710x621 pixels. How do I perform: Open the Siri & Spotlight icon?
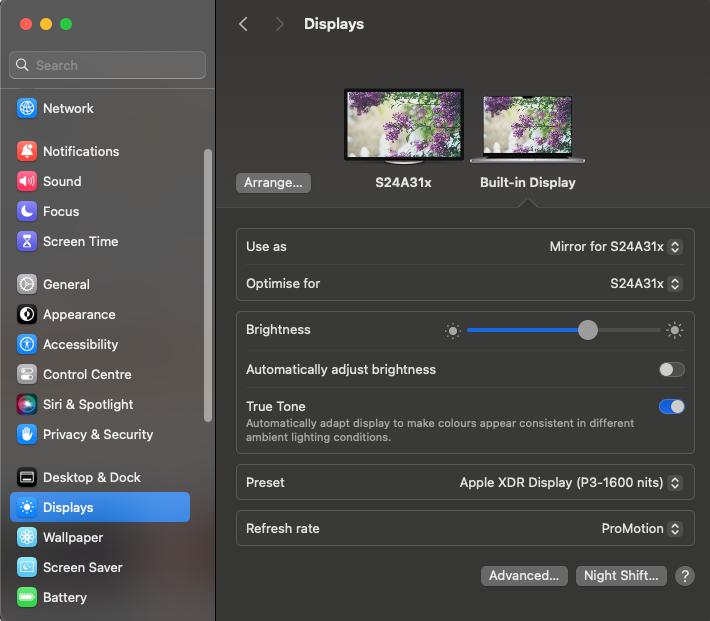(x=27, y=404)
